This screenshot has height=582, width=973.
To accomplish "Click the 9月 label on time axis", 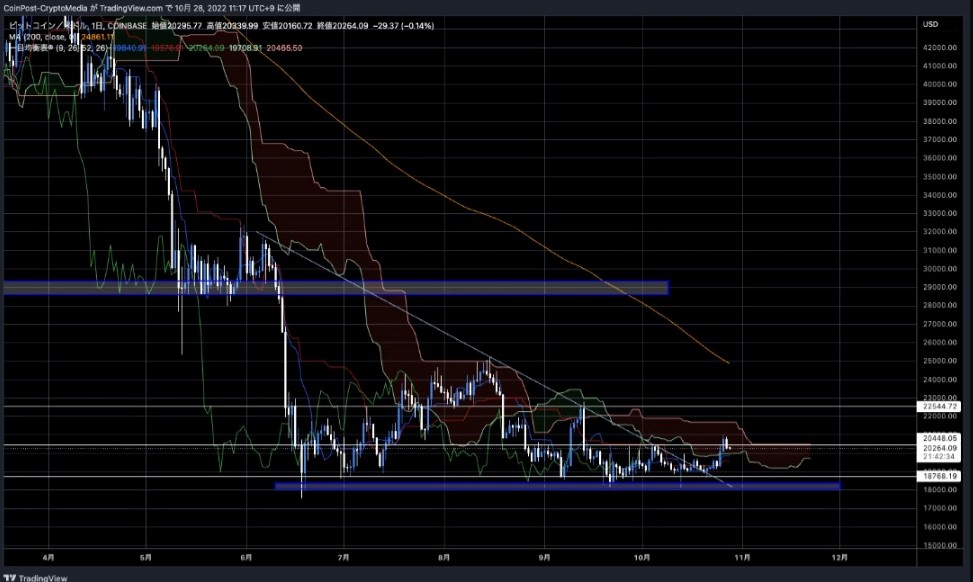I will pyautogui.click(x=544, y=558).
